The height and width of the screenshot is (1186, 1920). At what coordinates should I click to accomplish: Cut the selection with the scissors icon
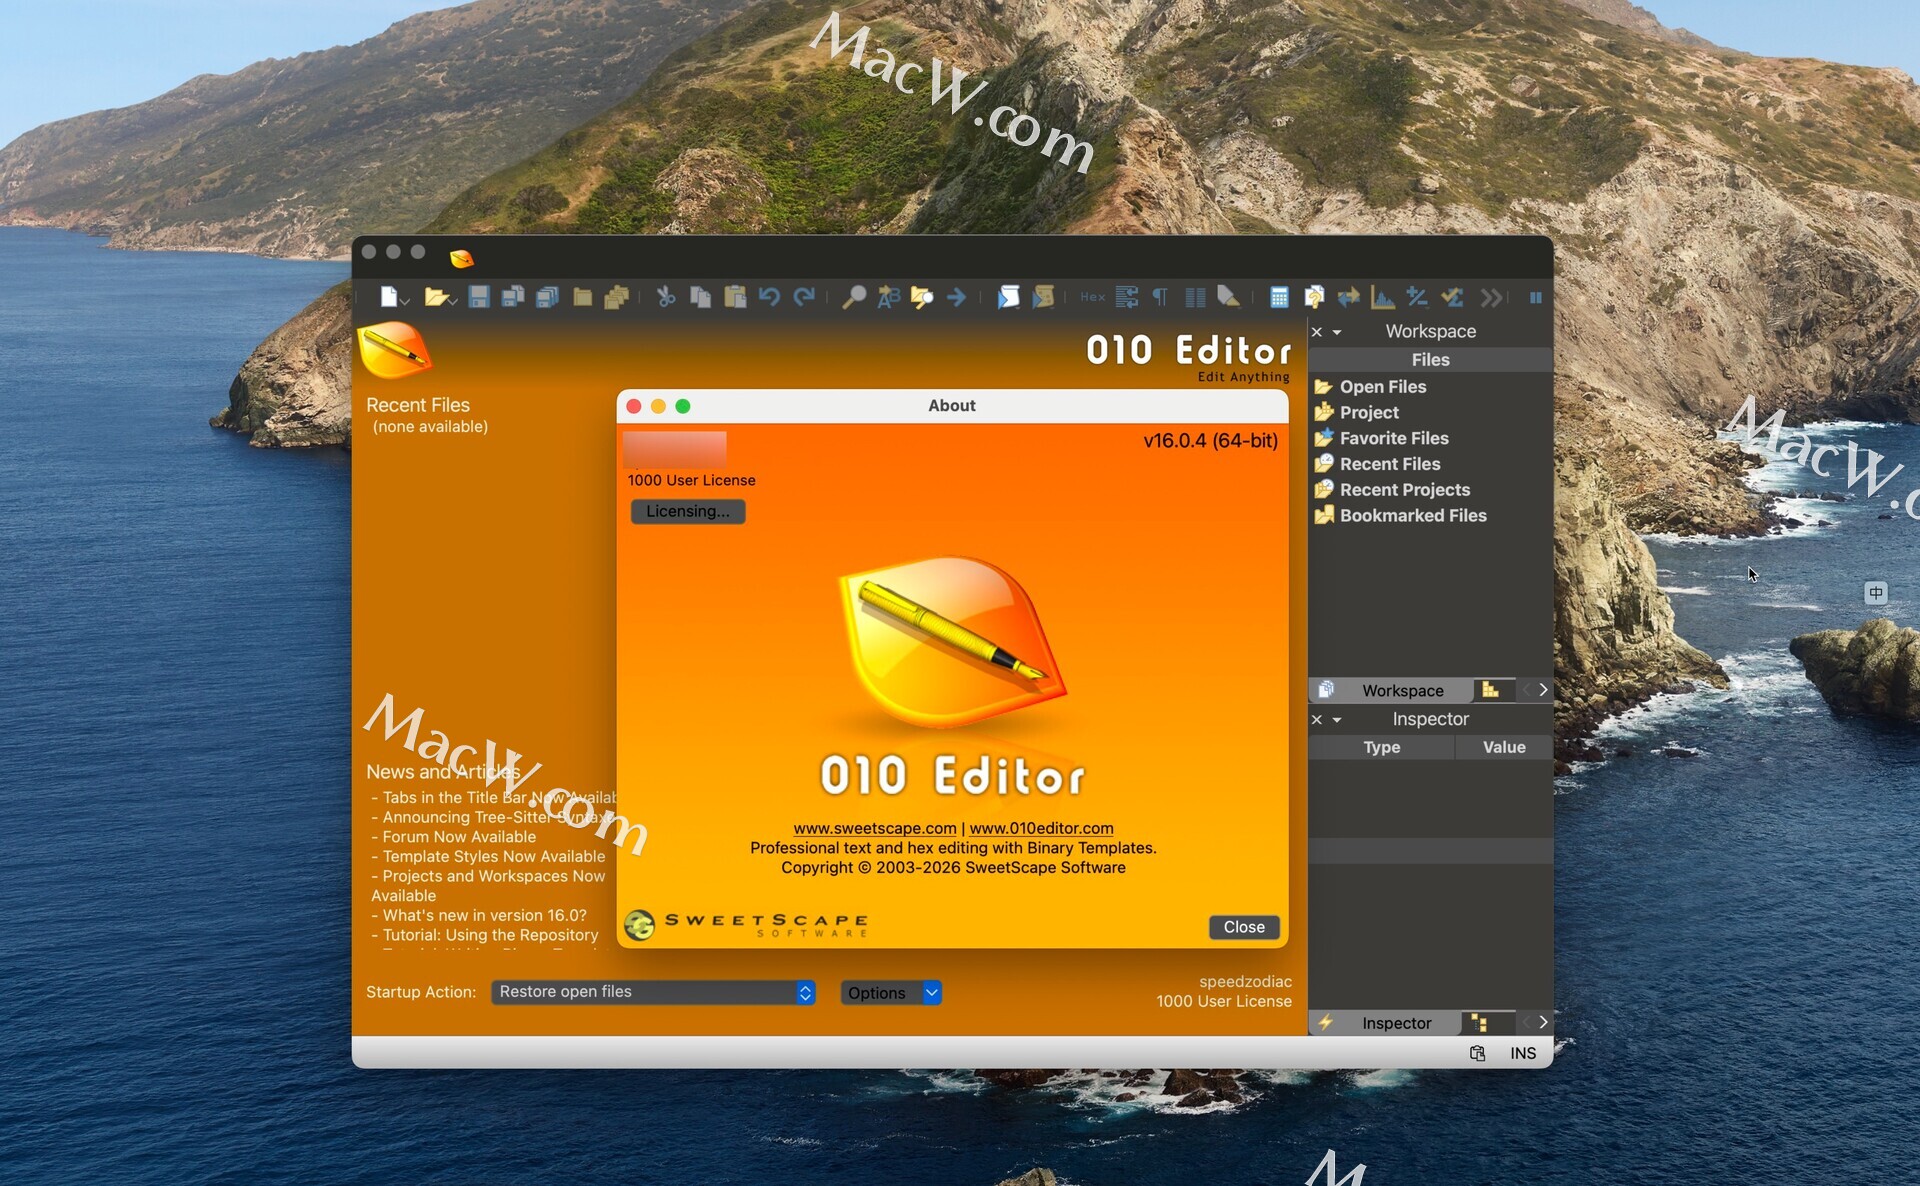(x=666, y=297)
